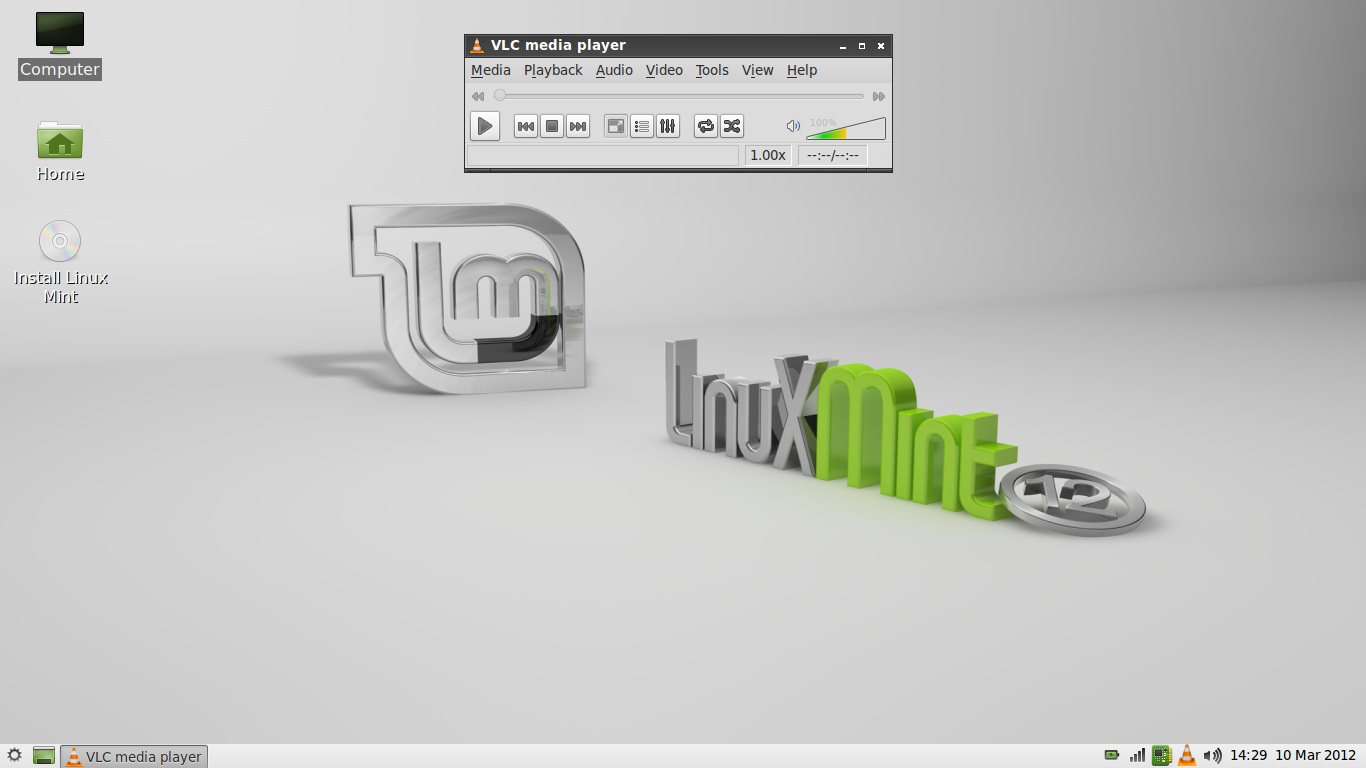Open the Audio menu
The width and height of the screenshot is (1366, 768).
pyautogui.click(x=614, y=70)
